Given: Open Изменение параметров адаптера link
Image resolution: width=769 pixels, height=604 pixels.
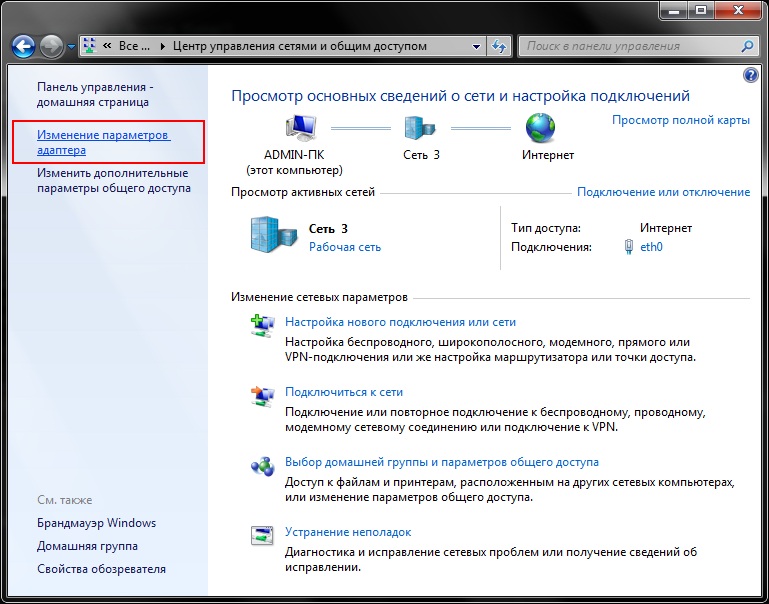Looking at the screenshot, I should pyautogui.click(x=103, y=142).
